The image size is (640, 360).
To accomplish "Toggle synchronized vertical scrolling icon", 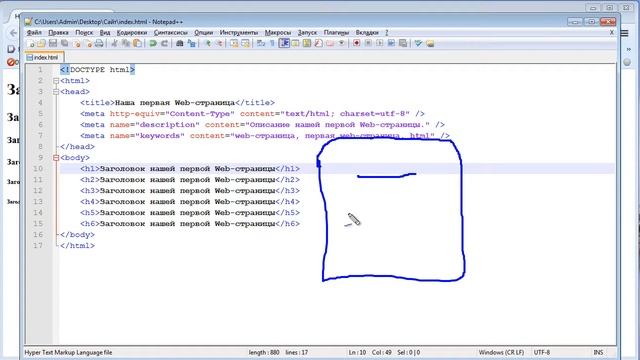I will 234,43.
